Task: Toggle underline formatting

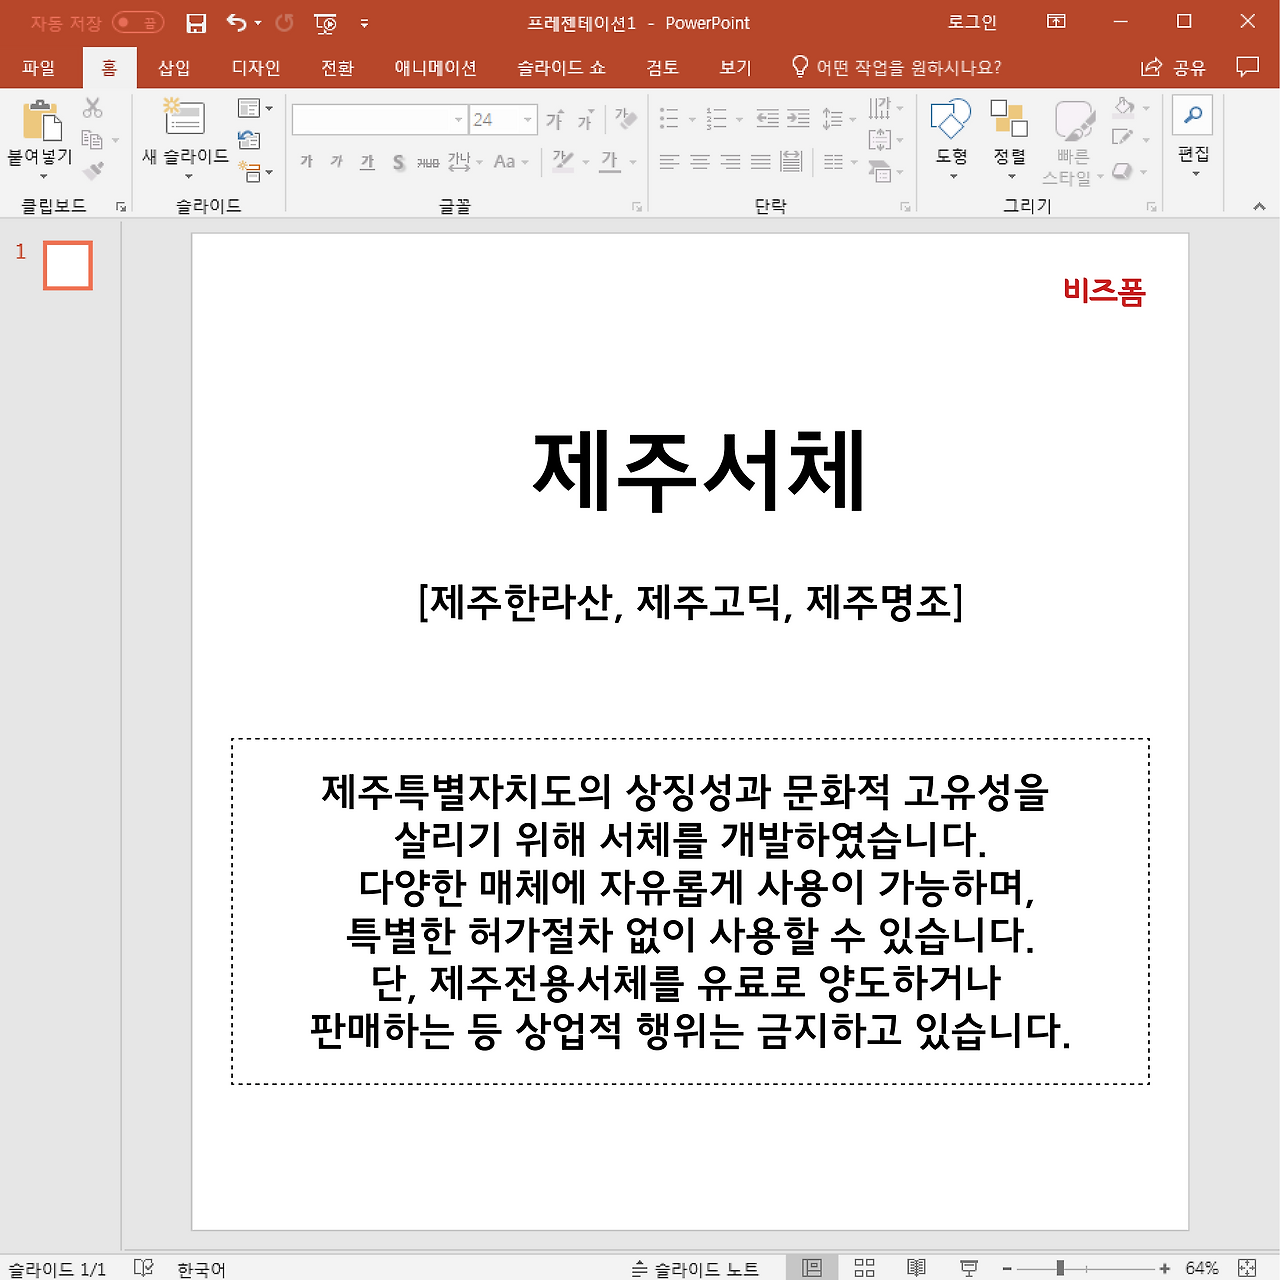Action: (x=366, y=161)
